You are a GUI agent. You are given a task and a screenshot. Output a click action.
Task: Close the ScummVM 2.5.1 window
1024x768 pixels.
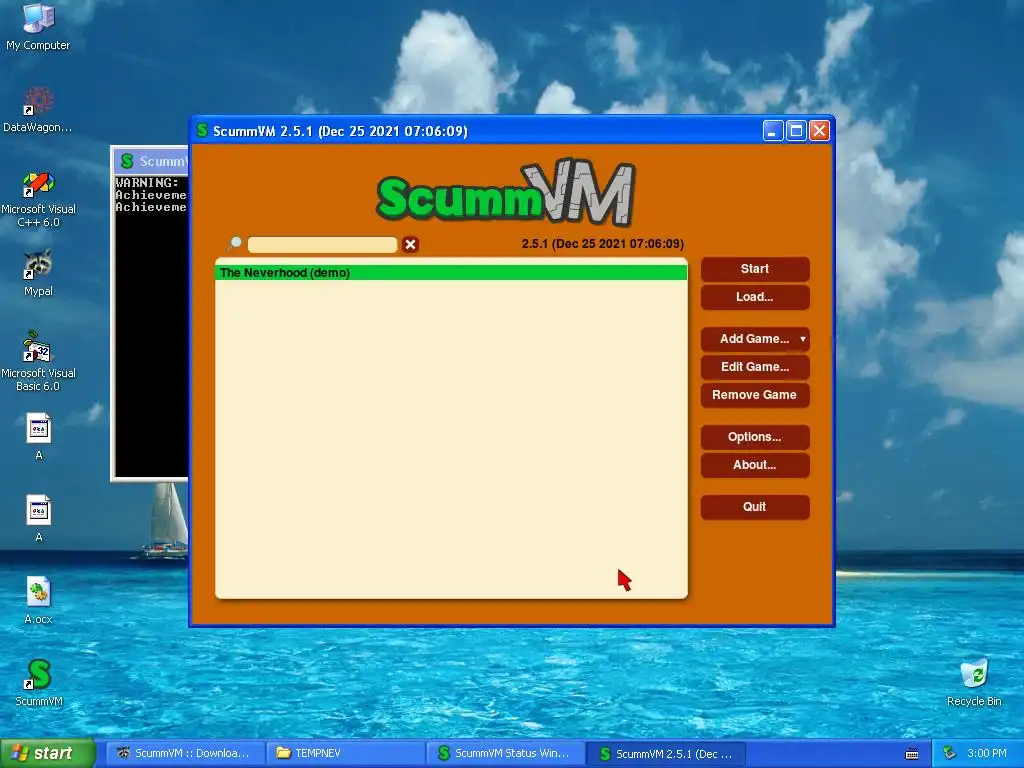pyautogui.click(x=820, y=131)
